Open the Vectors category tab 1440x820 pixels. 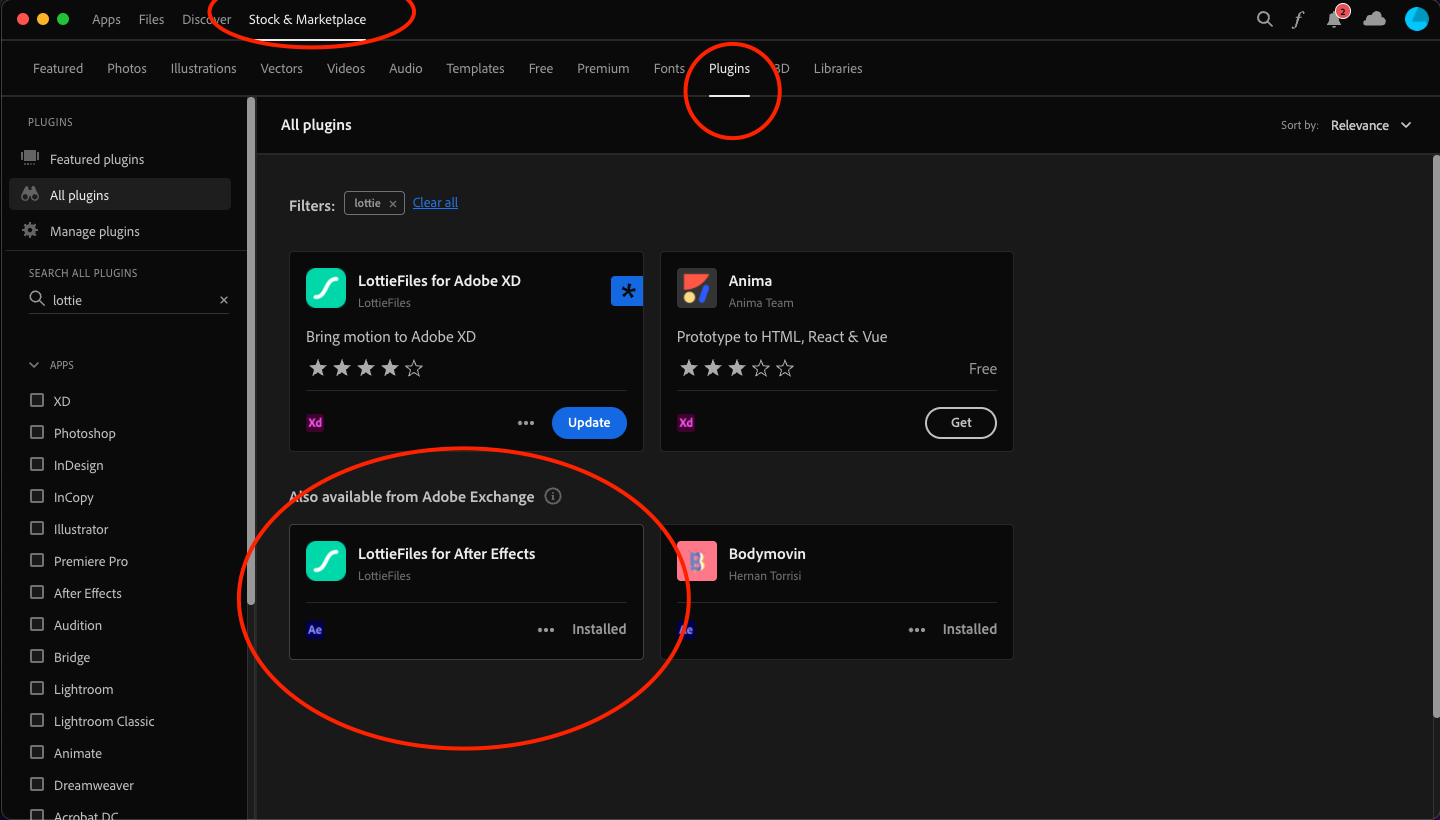point(282,68)
